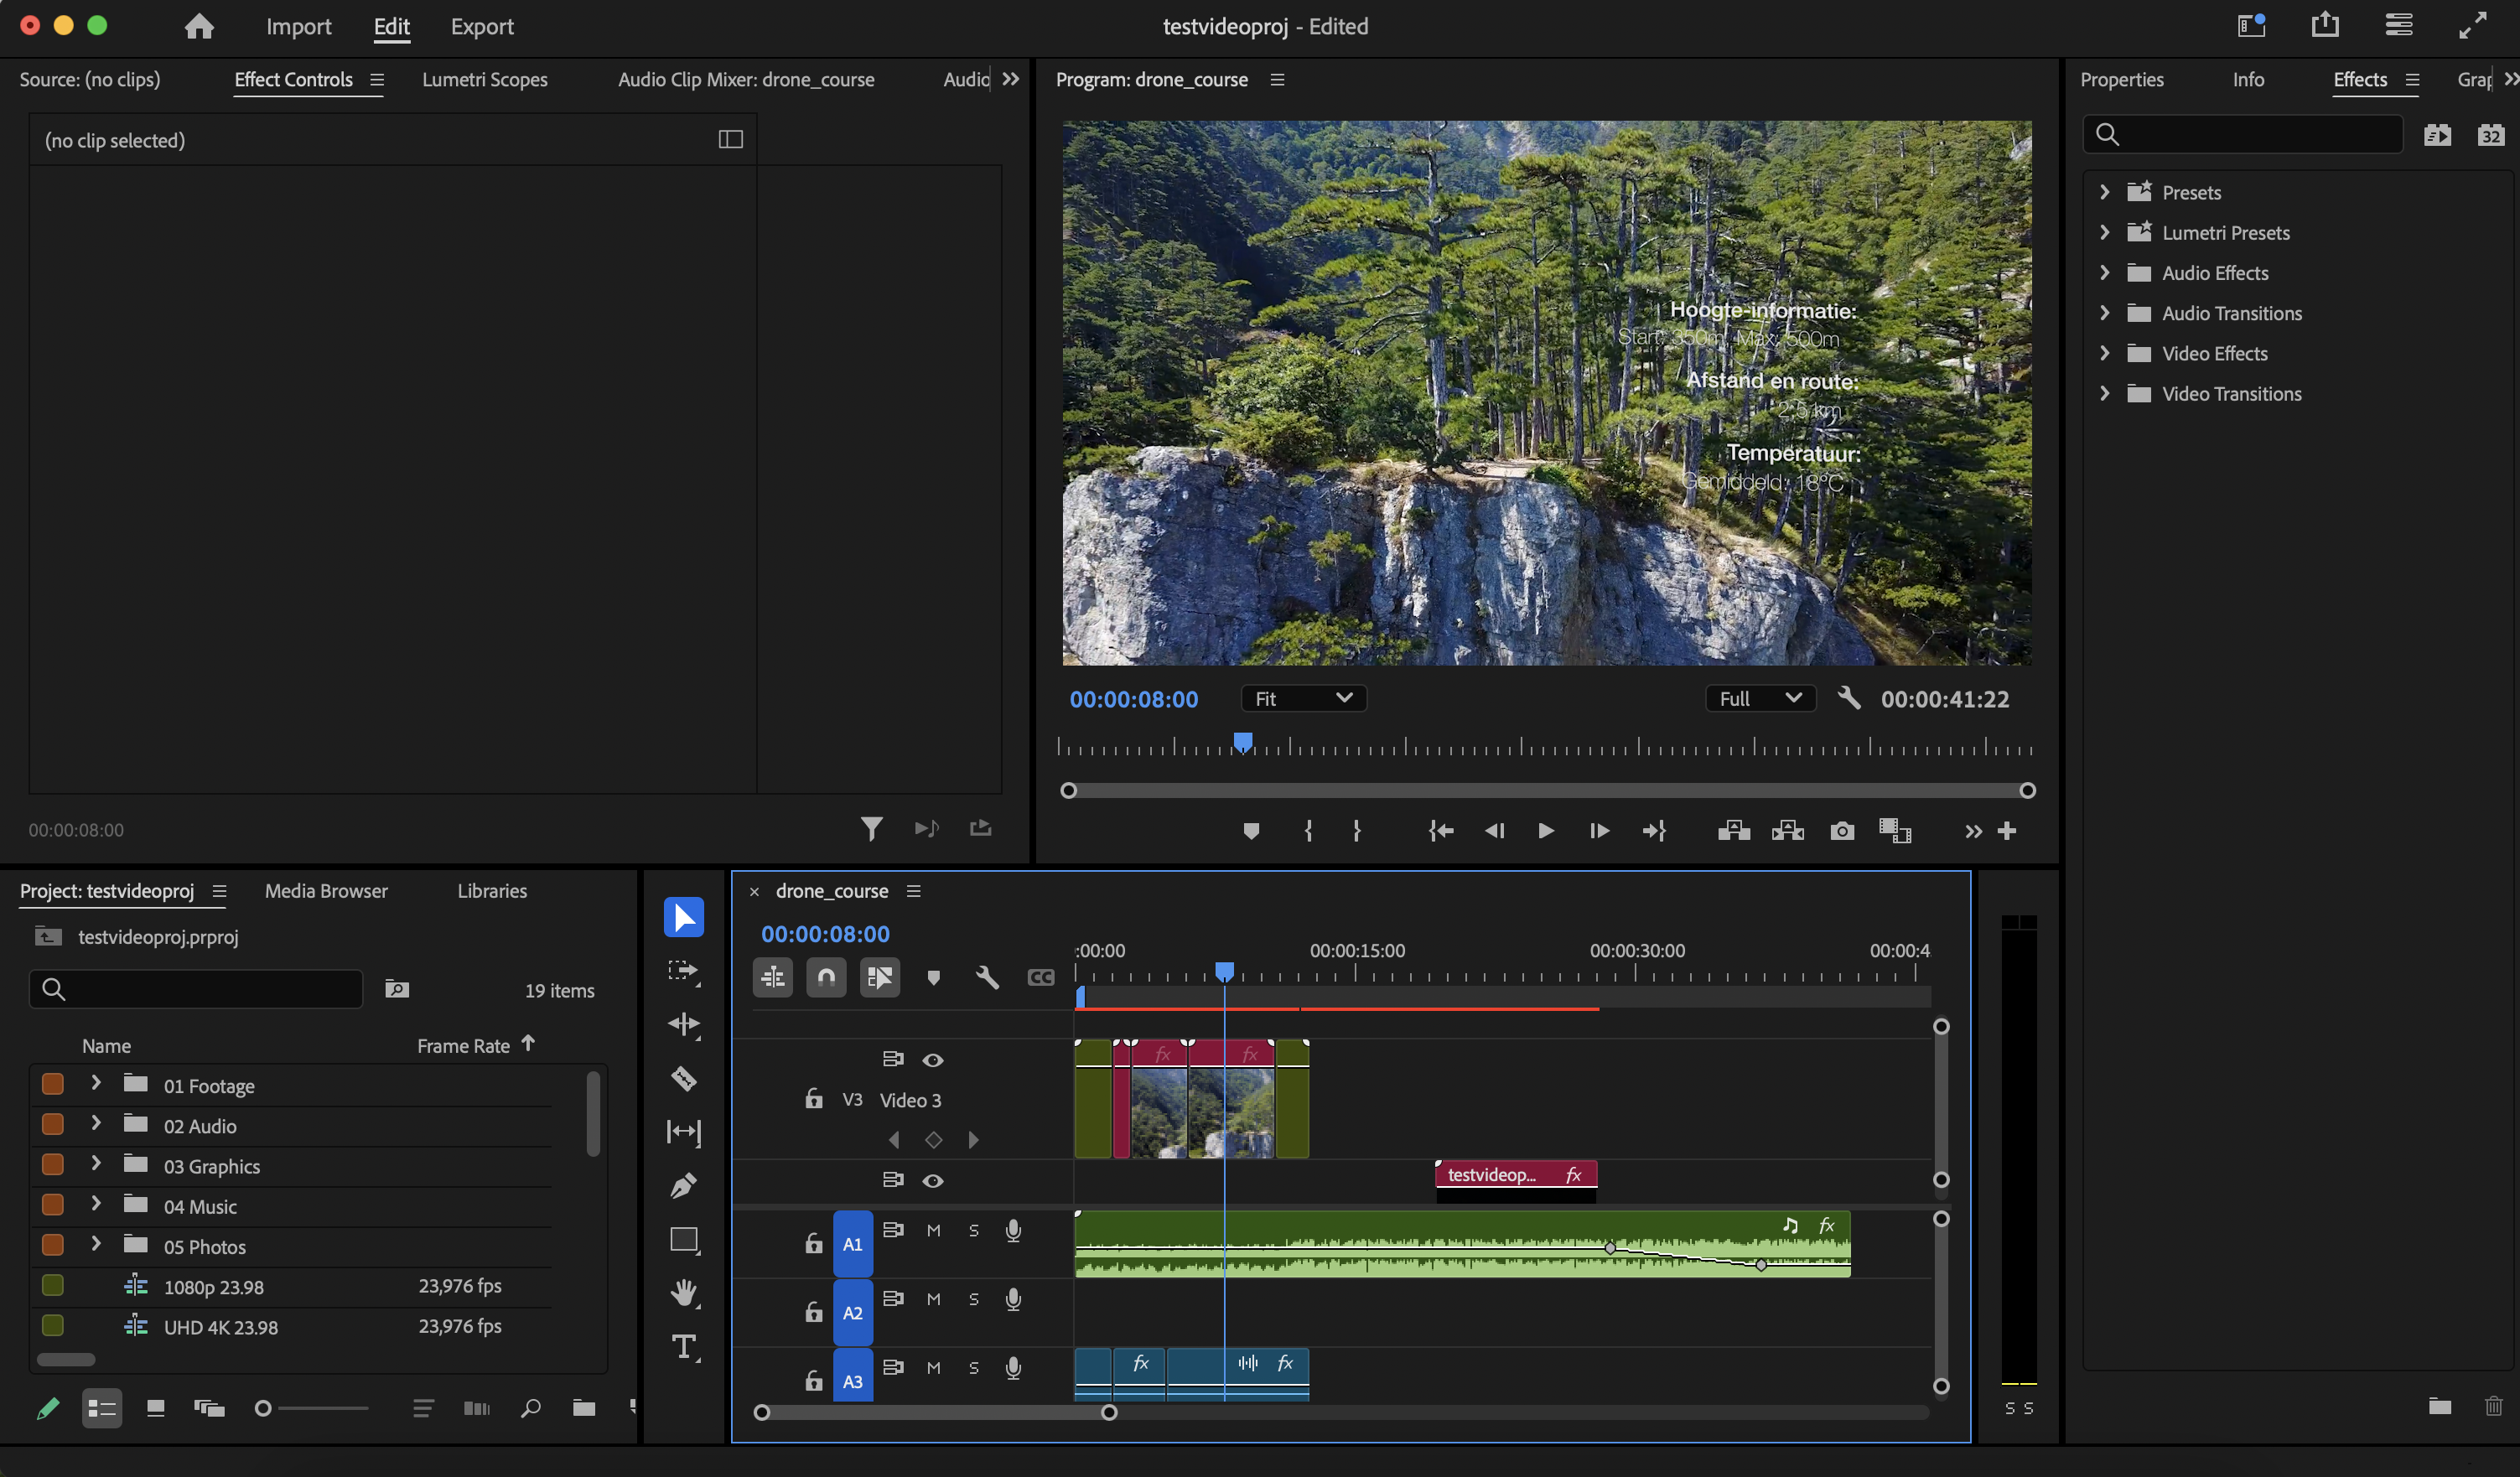Toggle Video 3 track output eye
Viewport: 2520px width, 1477px height.
(x=933, y=1060)
